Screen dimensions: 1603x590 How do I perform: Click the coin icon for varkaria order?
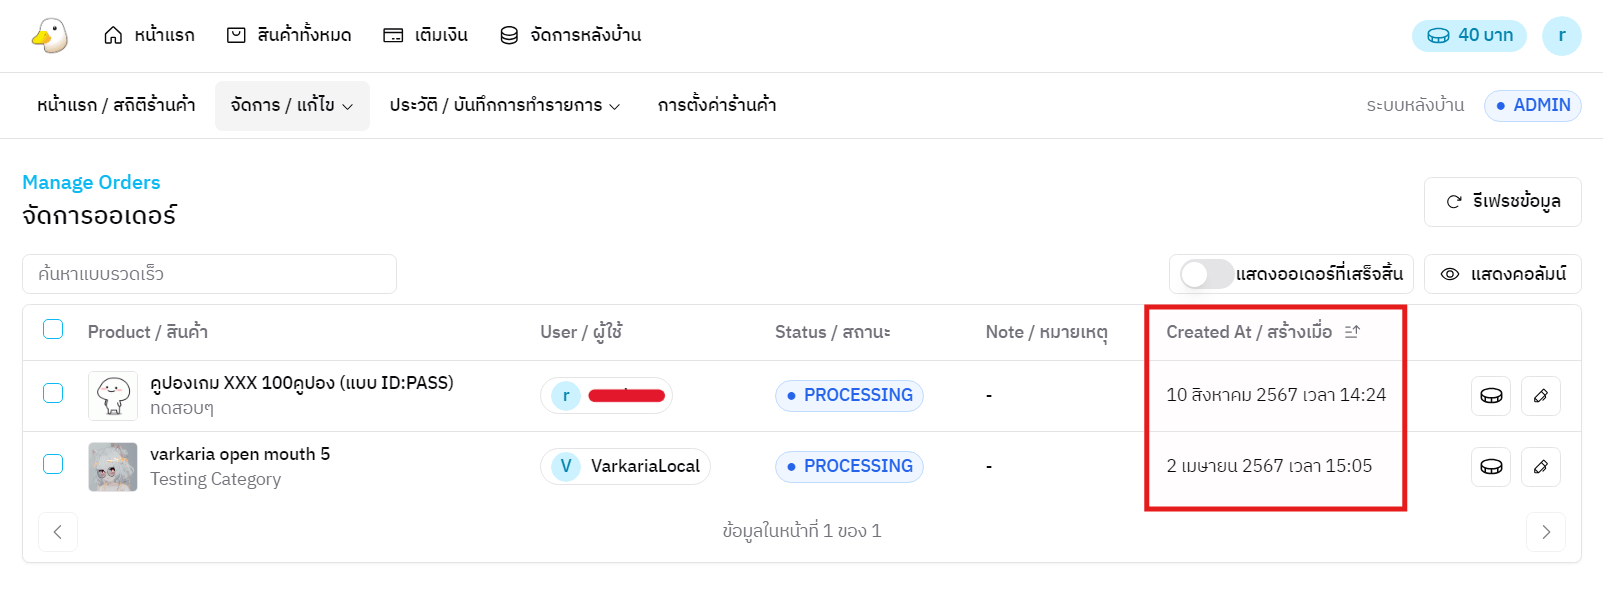pyautogui.click(x=1490, y=466)
